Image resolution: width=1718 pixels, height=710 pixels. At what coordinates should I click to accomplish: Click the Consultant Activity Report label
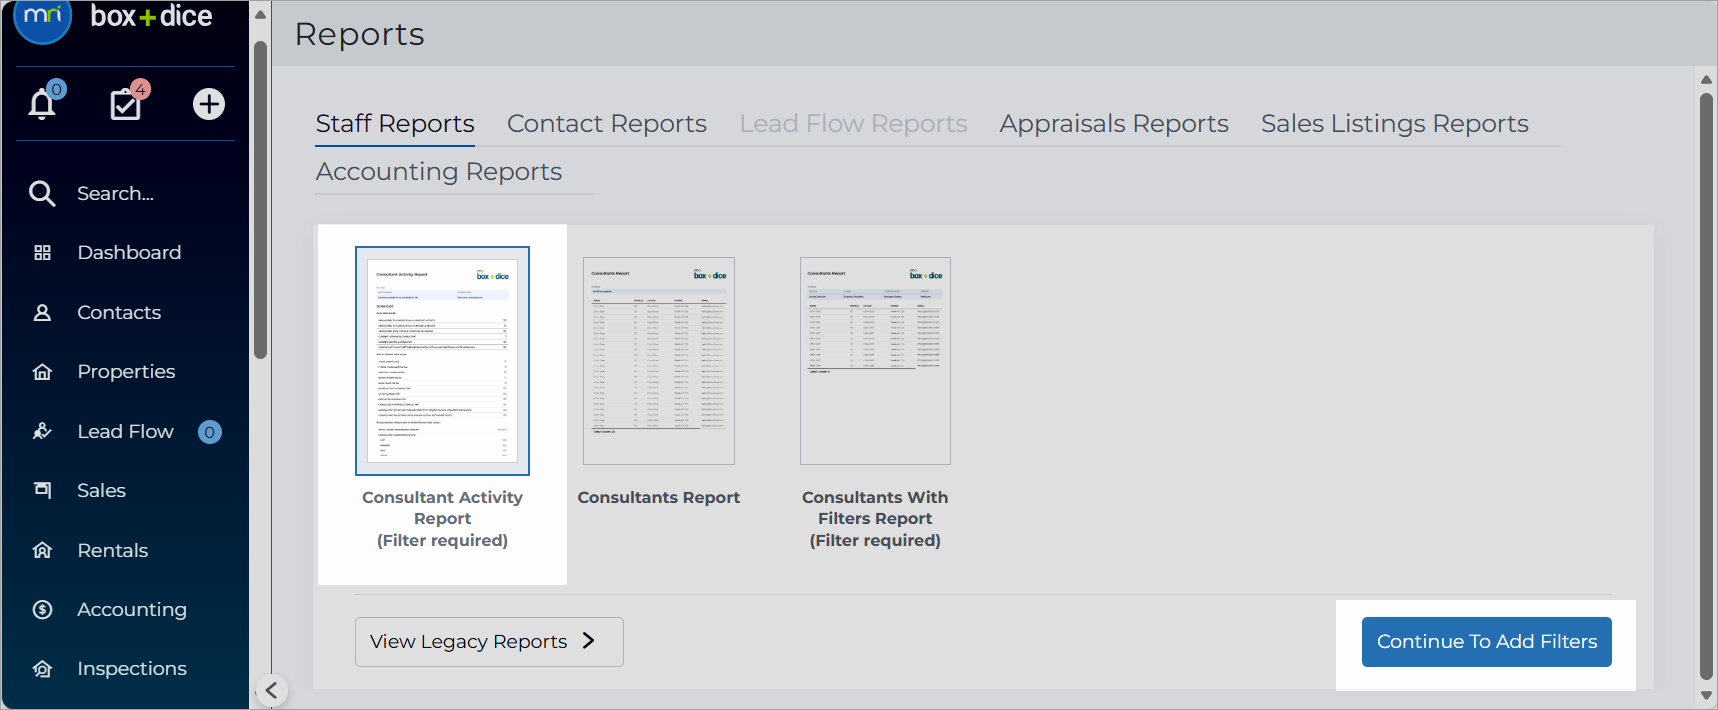pyautogui.click(x=442, y=519)
